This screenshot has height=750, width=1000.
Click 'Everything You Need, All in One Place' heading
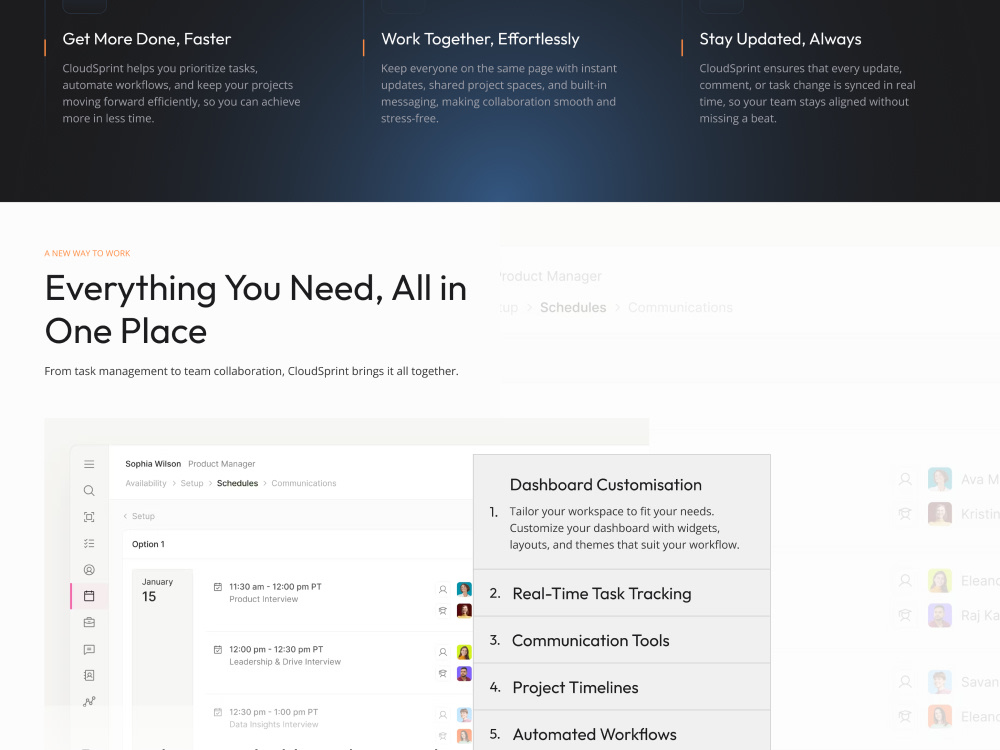point(256,309)
